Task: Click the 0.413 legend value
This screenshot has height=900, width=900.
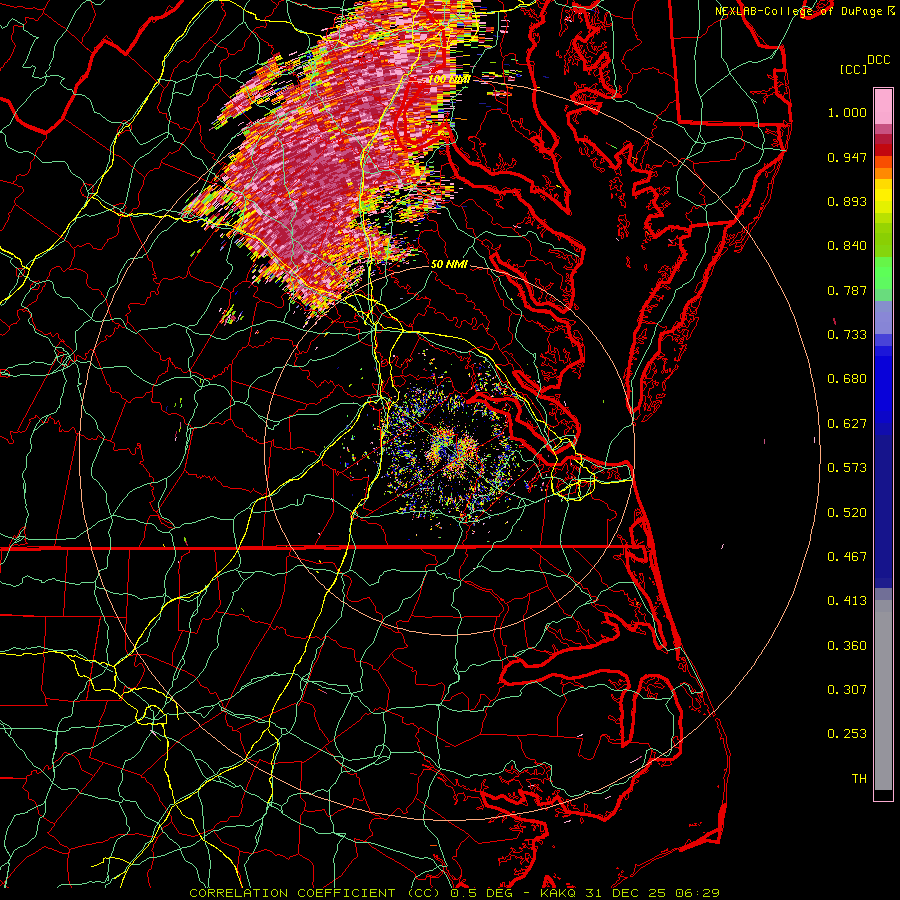Action: point(847,601)
